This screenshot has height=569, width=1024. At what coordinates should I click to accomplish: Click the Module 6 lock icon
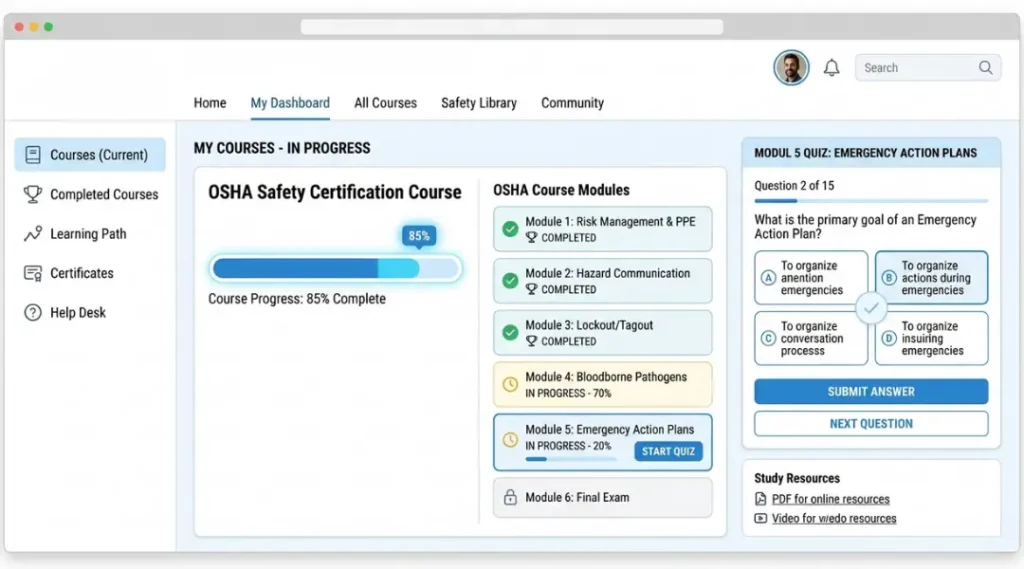click(510, 497)
